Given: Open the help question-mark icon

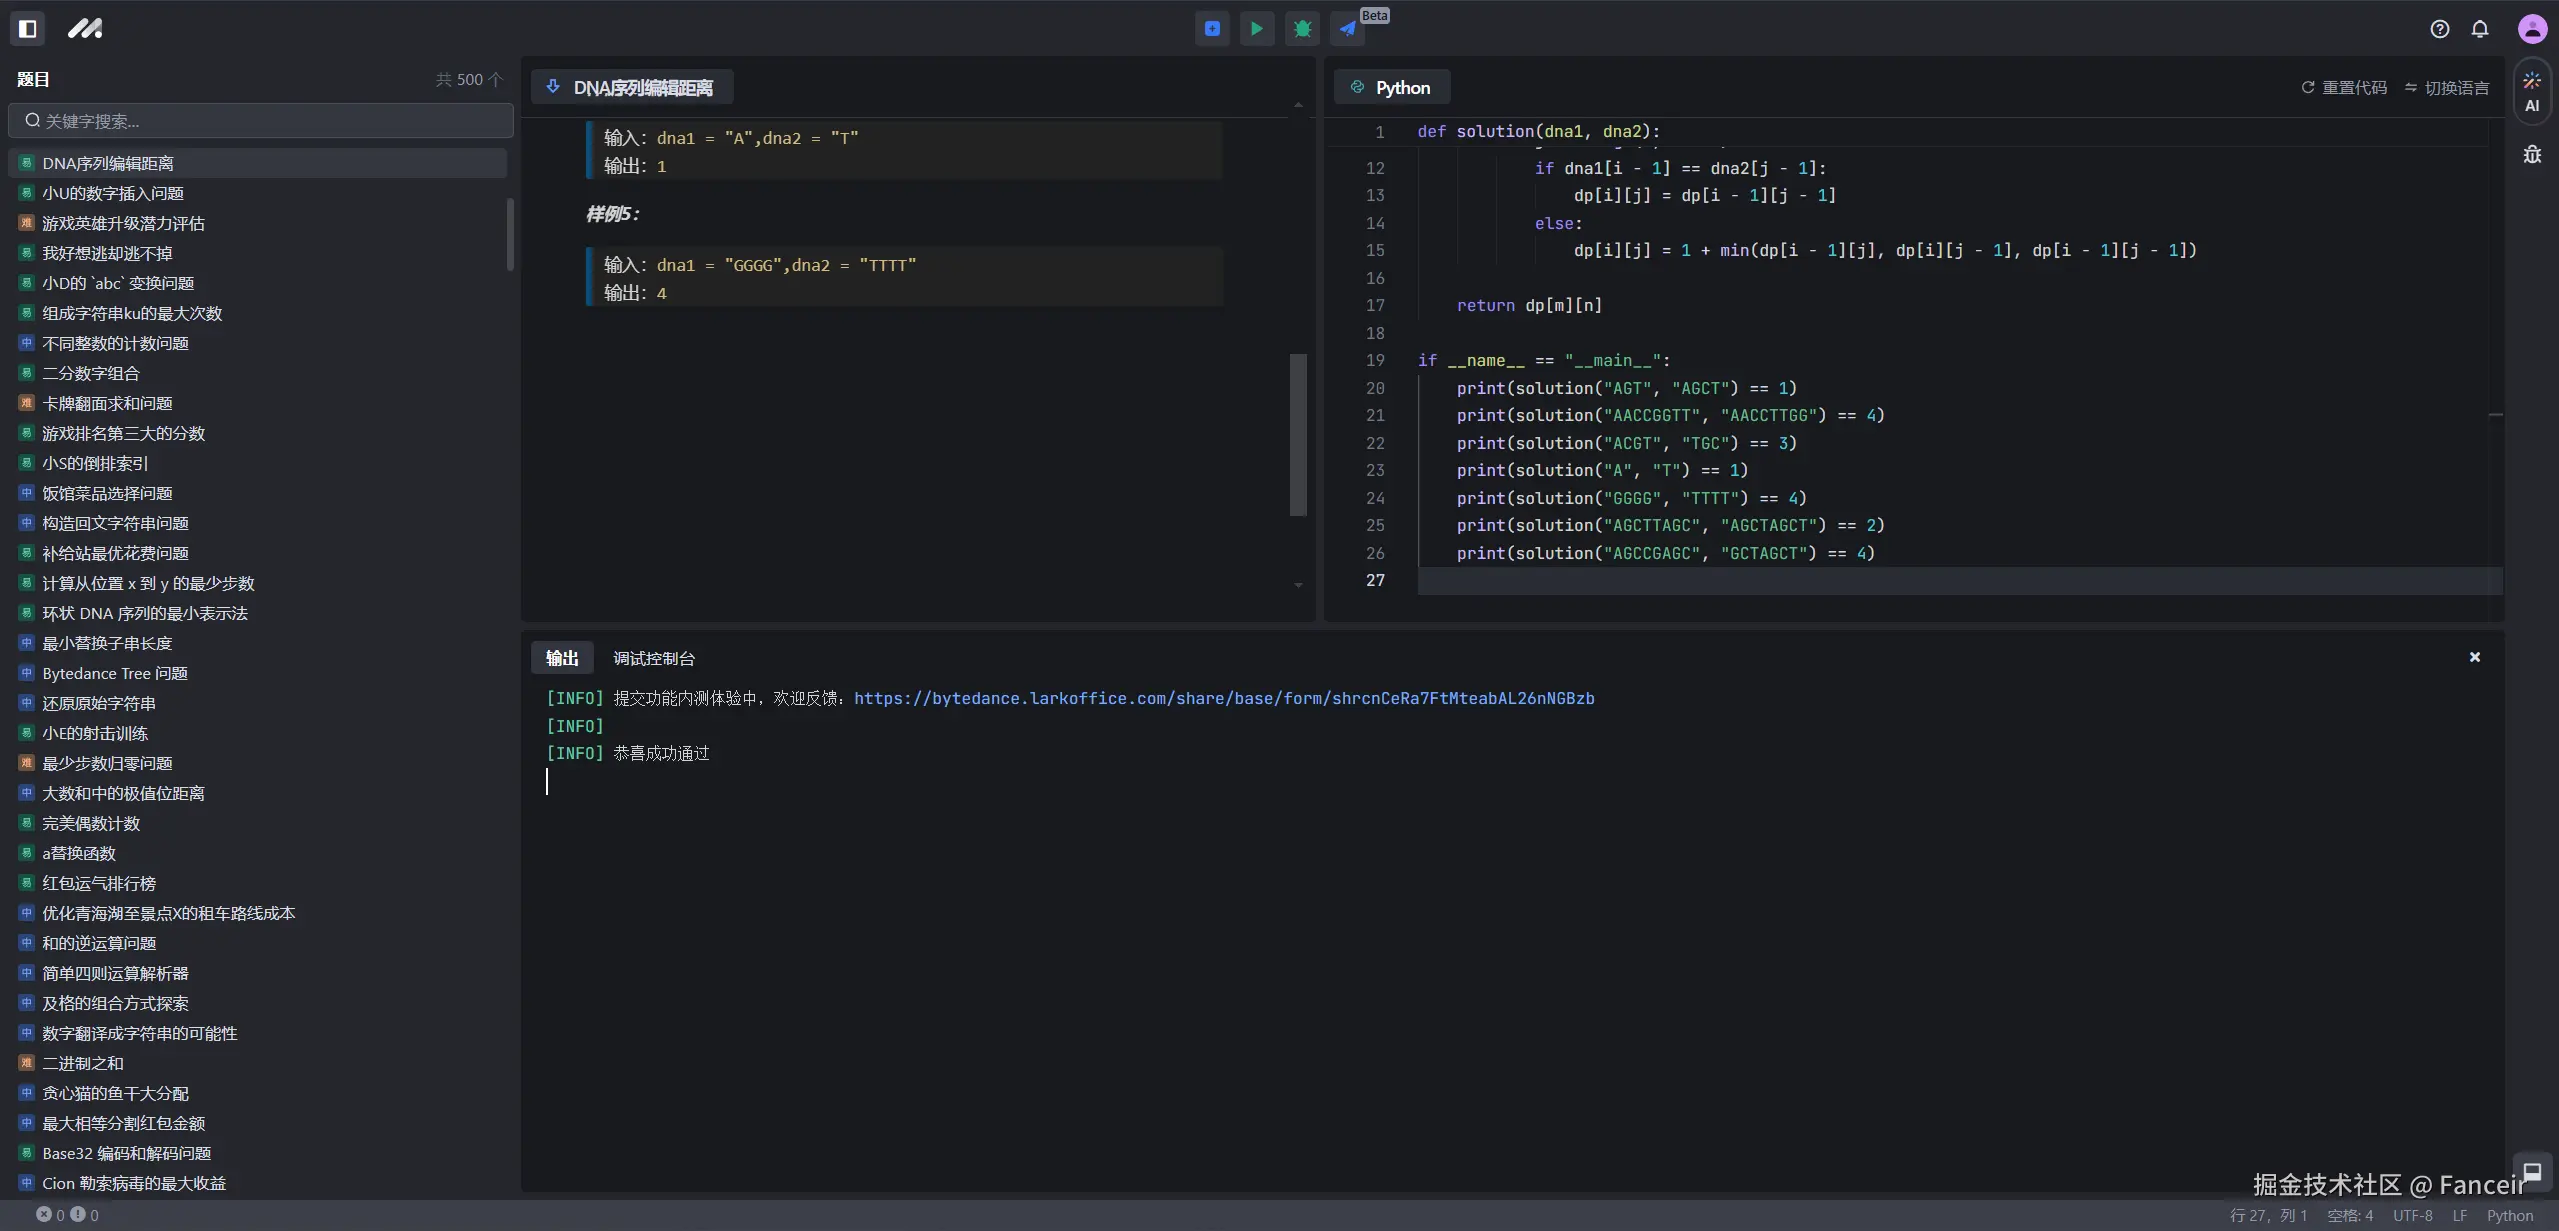Looking at the screenshot, I should [2440, 29].
